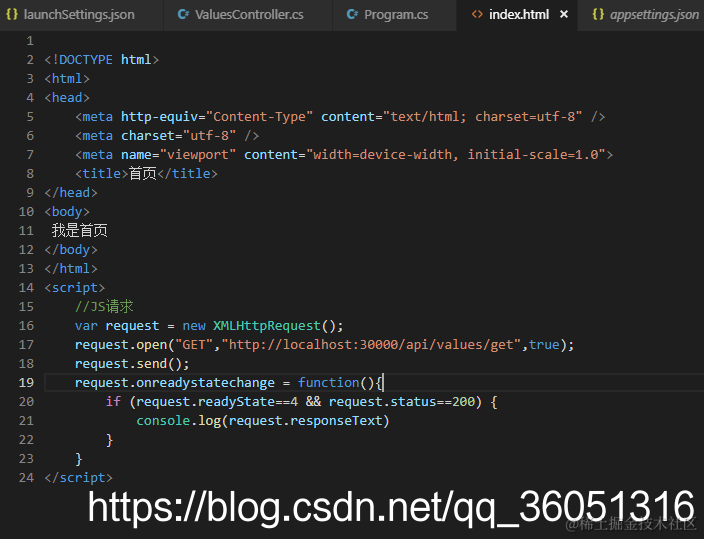Click the charset="utf-8" meta line
This screenshot has height=539, width=704.
[167, 136]
